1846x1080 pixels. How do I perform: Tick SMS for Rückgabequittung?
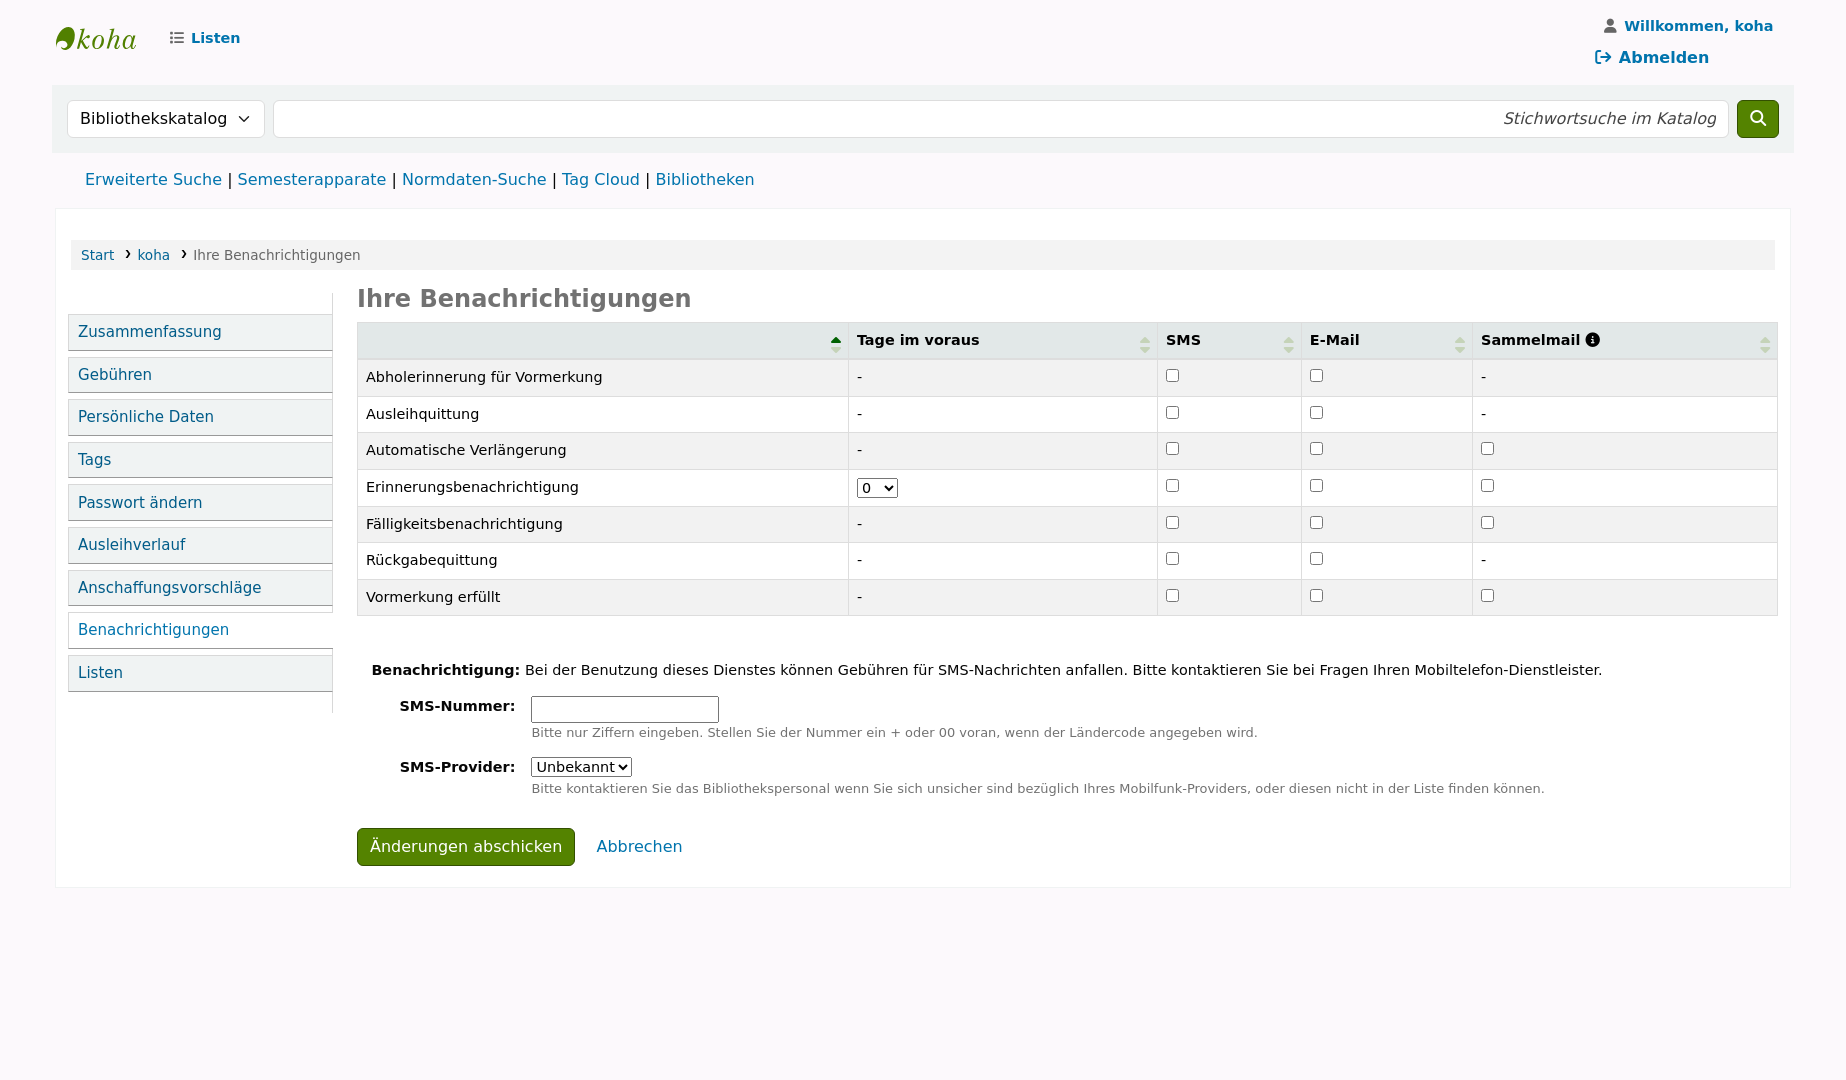1172,559
